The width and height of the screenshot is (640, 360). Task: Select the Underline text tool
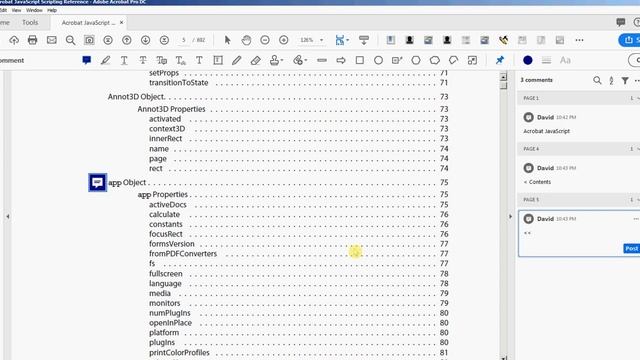pyautogui.click(x=124, y=60)
